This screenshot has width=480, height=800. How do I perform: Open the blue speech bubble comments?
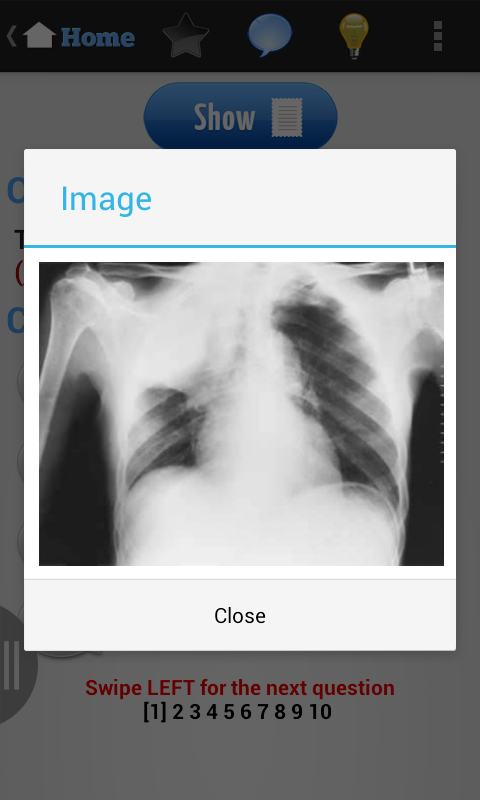[x=270, y=35]
